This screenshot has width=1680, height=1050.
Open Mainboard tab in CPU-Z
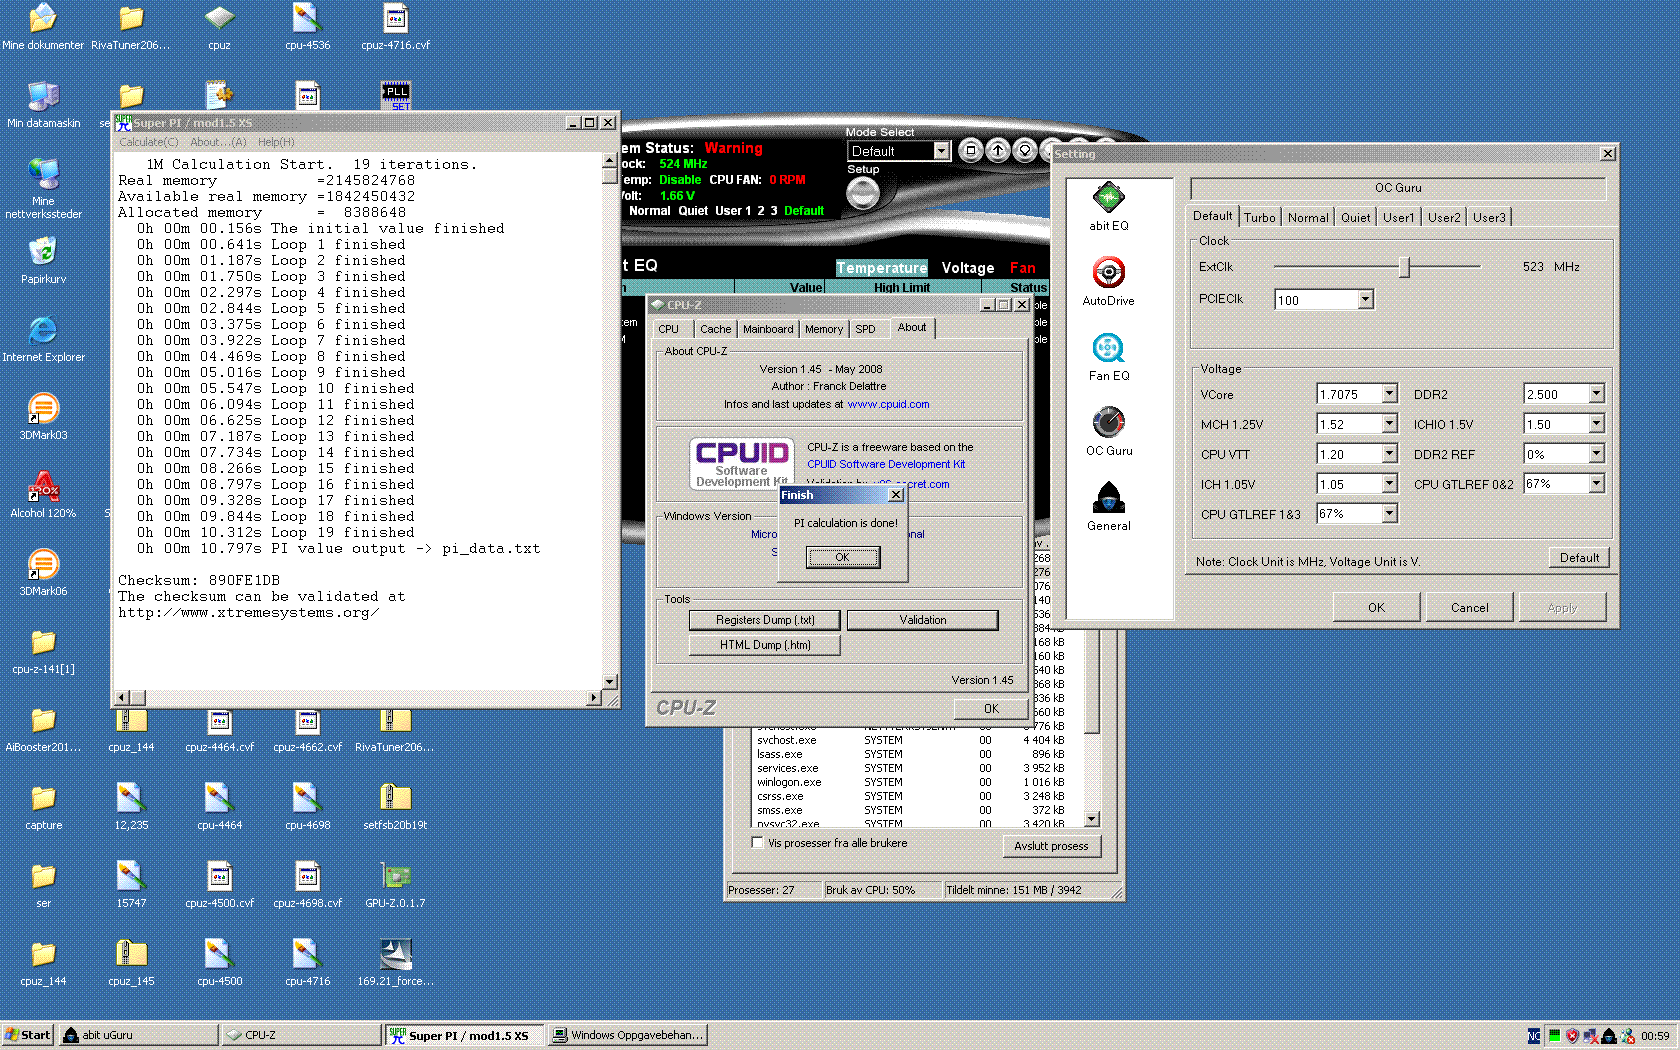coord(768,329)
